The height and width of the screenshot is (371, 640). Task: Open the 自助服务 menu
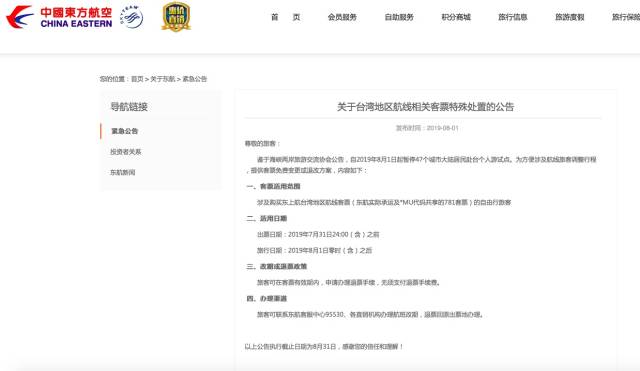pos(399,17)
